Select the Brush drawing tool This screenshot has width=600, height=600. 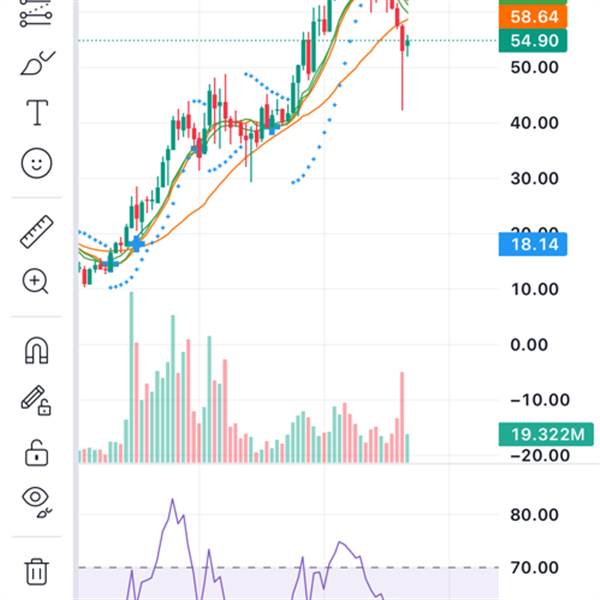[x=38, y=63]
